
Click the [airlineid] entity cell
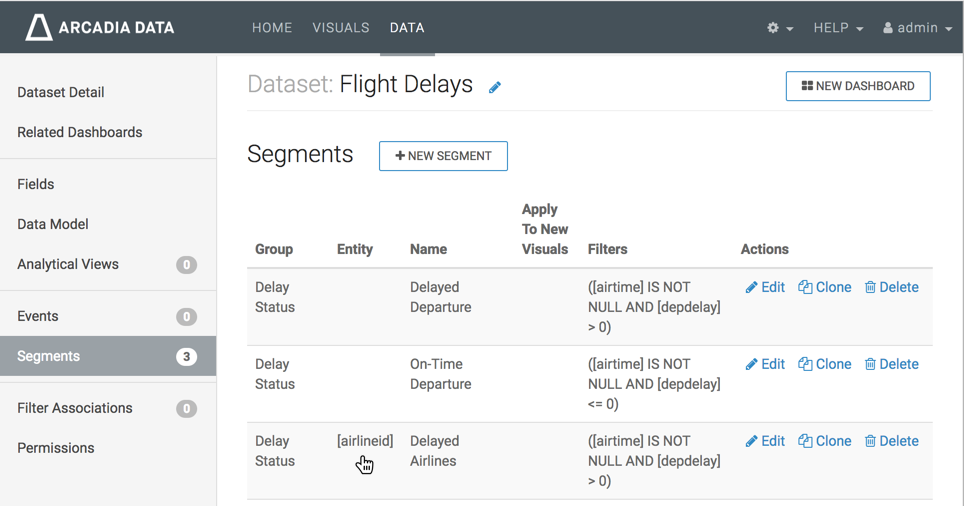click(x=365, y=441)
